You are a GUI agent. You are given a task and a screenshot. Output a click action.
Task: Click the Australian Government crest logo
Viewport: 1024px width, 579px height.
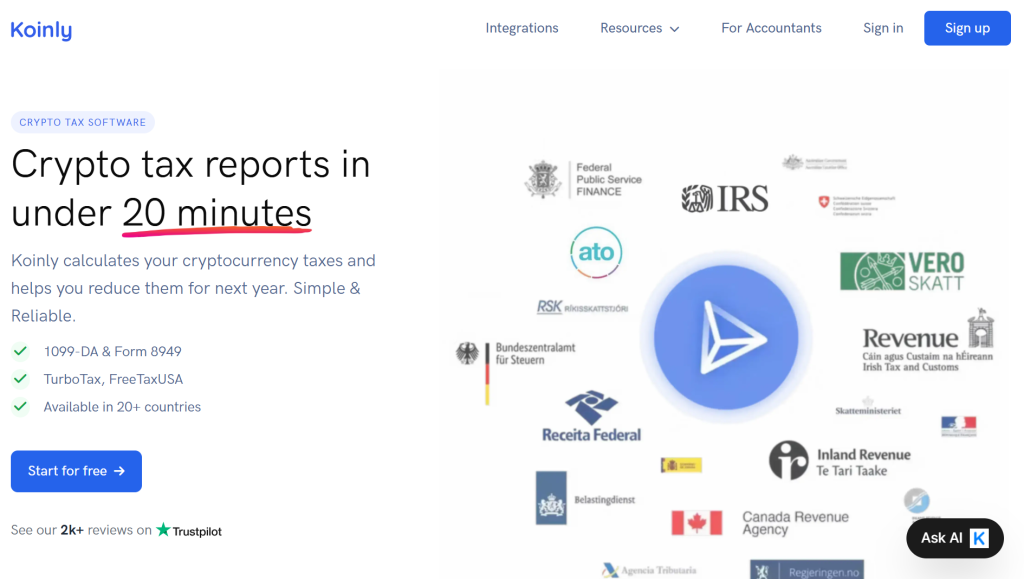tap(814, 163)
